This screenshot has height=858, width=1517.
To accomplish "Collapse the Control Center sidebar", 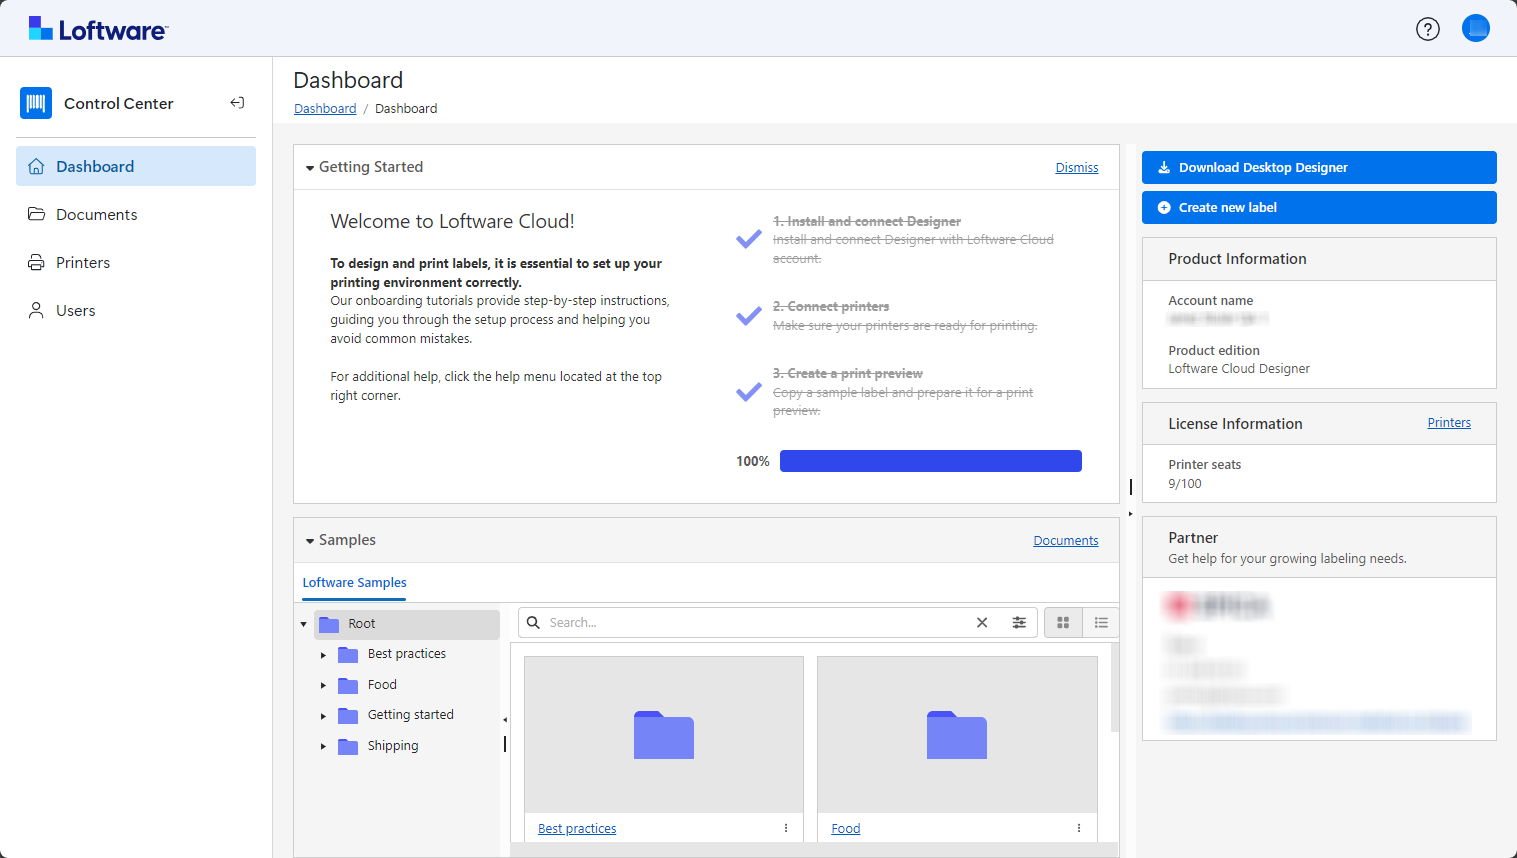I will coord(237,103).
